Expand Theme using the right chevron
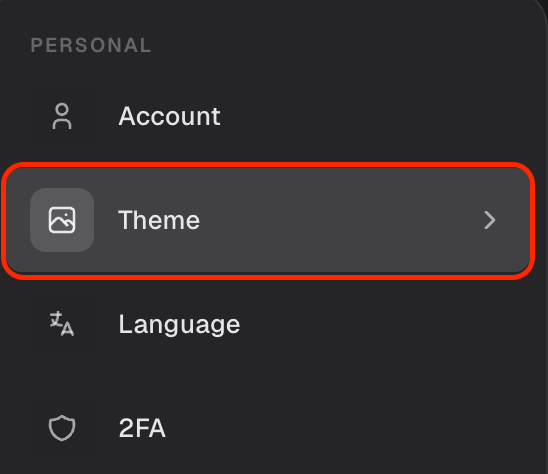The width and height of the screenshot is (548, 474). 490,220
